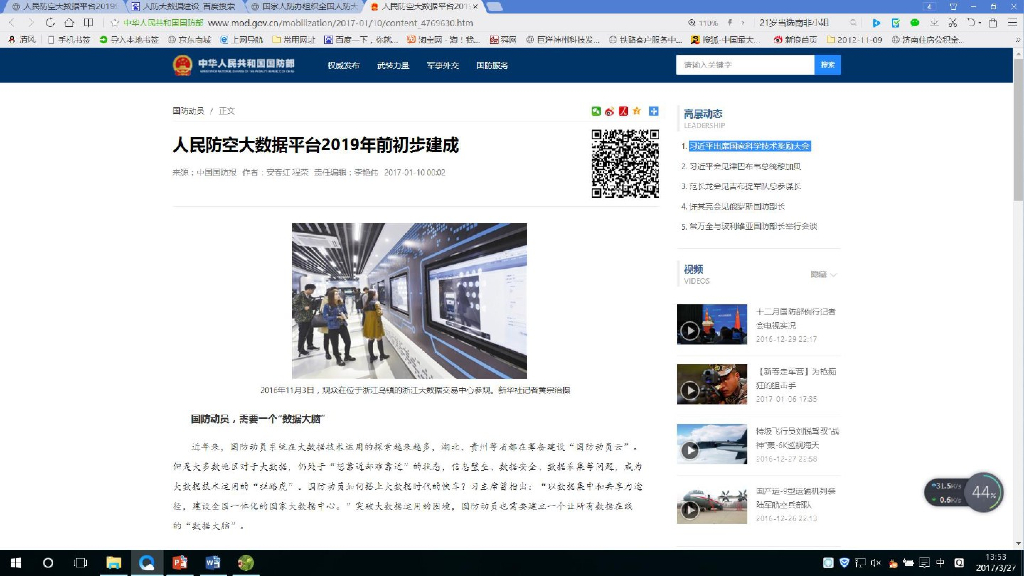This screenshot has width=1024, height=576.
Task: Click the browser address bar URL
Action: (x=340, y=23)
